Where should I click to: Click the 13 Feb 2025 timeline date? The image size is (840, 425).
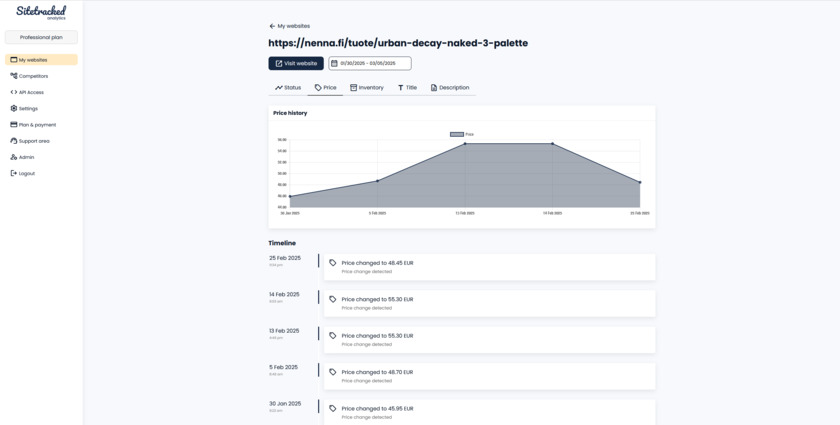284,331
